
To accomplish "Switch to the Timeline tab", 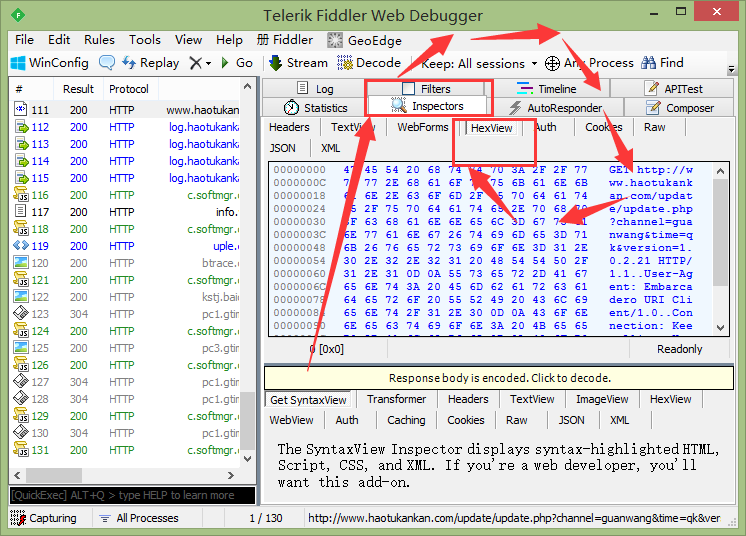I will click(x=547, y=88).
